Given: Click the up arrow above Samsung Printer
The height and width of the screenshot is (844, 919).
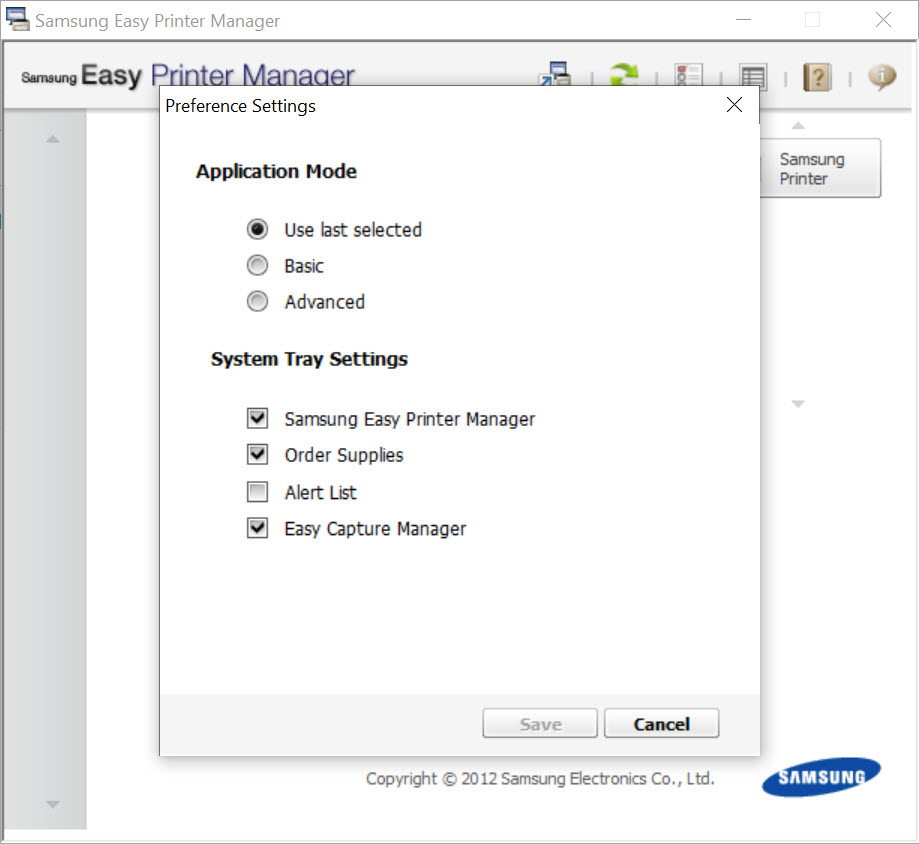Looking at the screenshot, I should [798, 125].
